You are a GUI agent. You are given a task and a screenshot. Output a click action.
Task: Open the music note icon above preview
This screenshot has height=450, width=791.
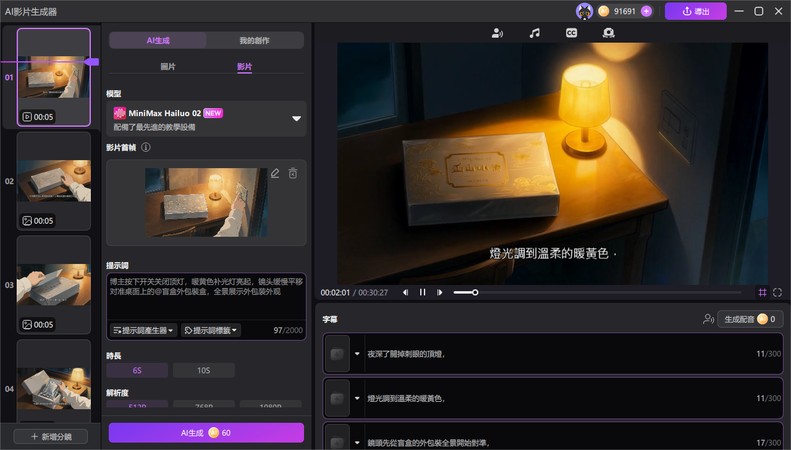pyautogui.click(x=534, y=33)
